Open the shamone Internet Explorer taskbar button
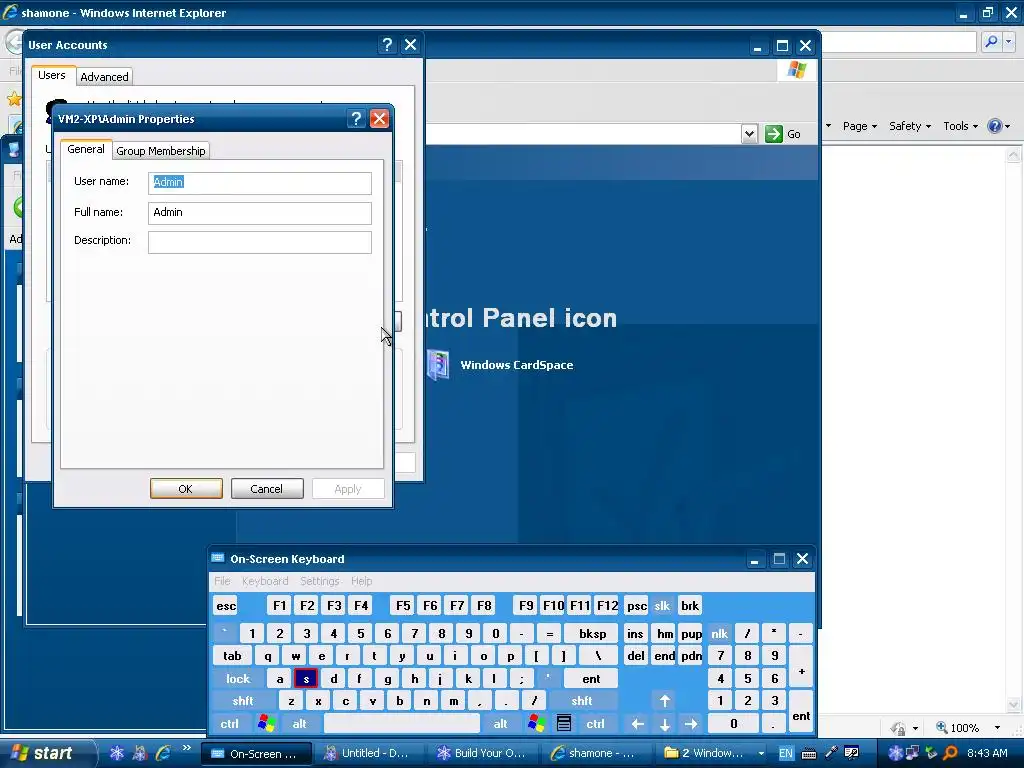The width and height of the screenshot is (1024, 768). [x=594, y=754]
